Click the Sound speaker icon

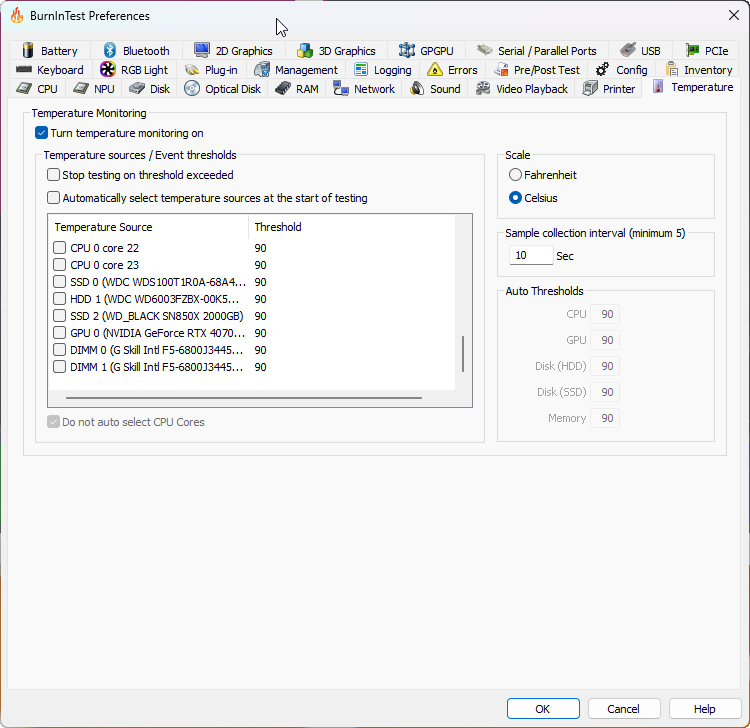(417, 88)
